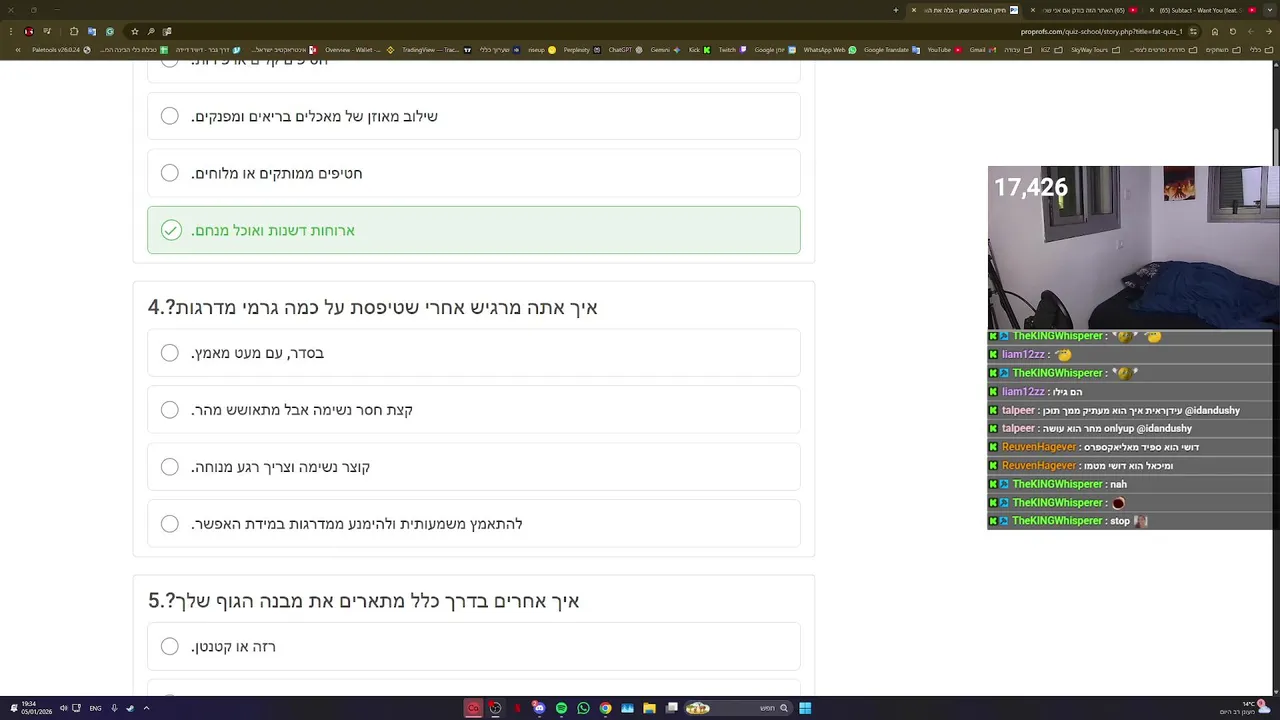1280x720 pixels.
Task: Click the webcam stream overlay video
Action: (1132, 248)
